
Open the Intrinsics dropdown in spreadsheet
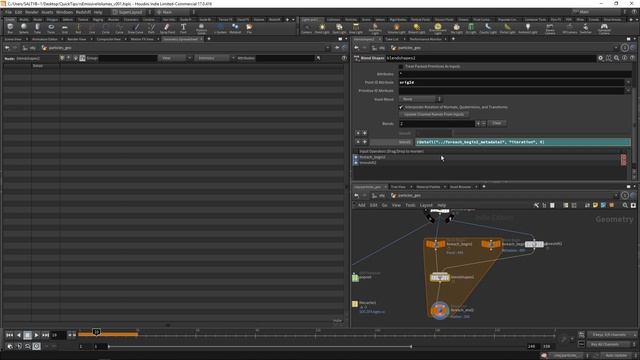click(215, 58)
